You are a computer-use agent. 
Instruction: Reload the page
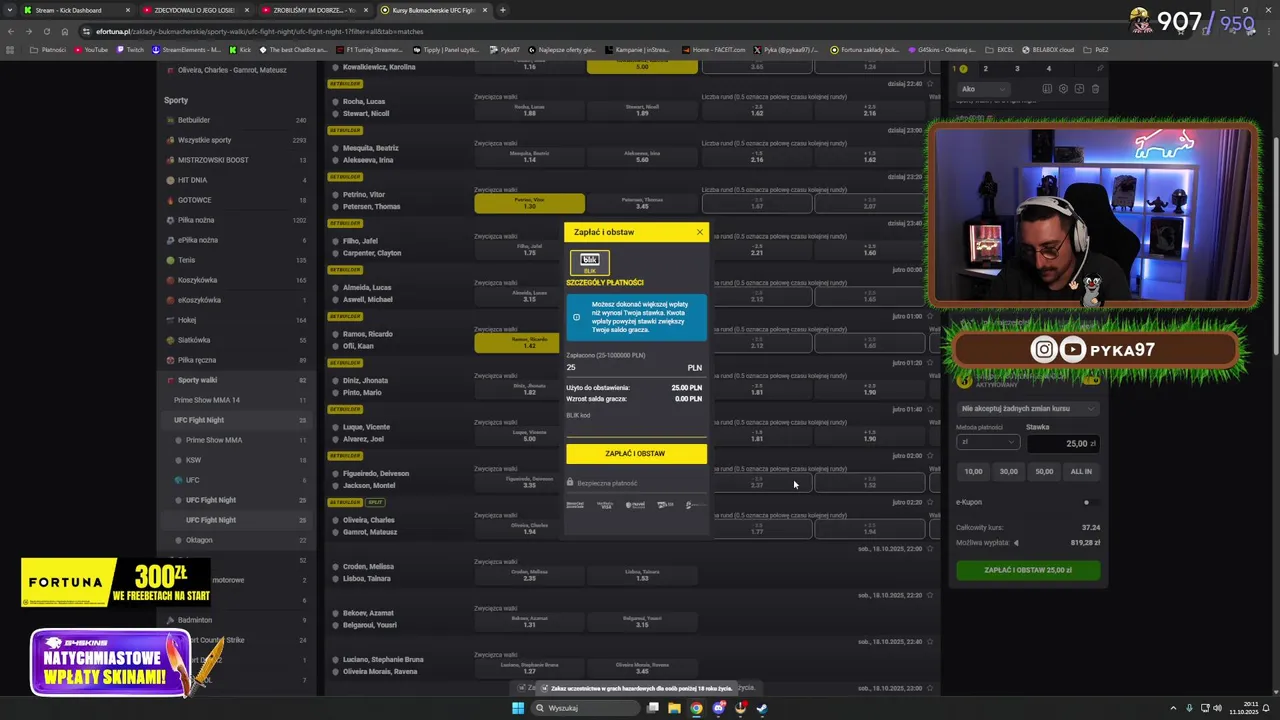coord(47,31)
